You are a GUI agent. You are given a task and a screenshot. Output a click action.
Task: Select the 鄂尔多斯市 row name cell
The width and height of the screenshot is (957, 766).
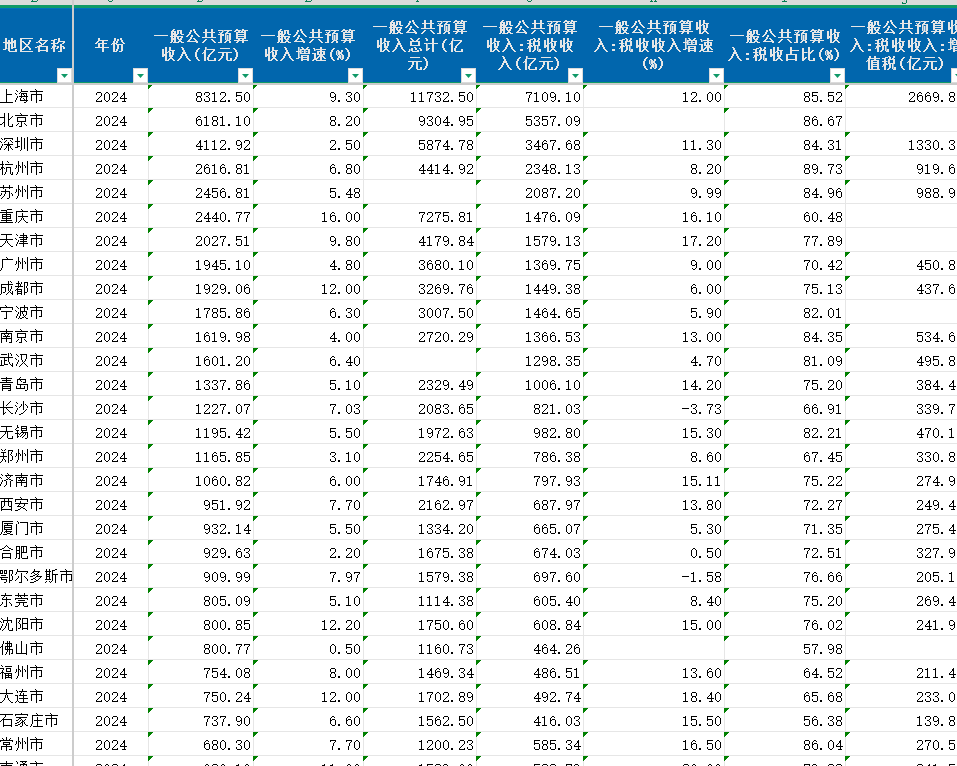36,576
